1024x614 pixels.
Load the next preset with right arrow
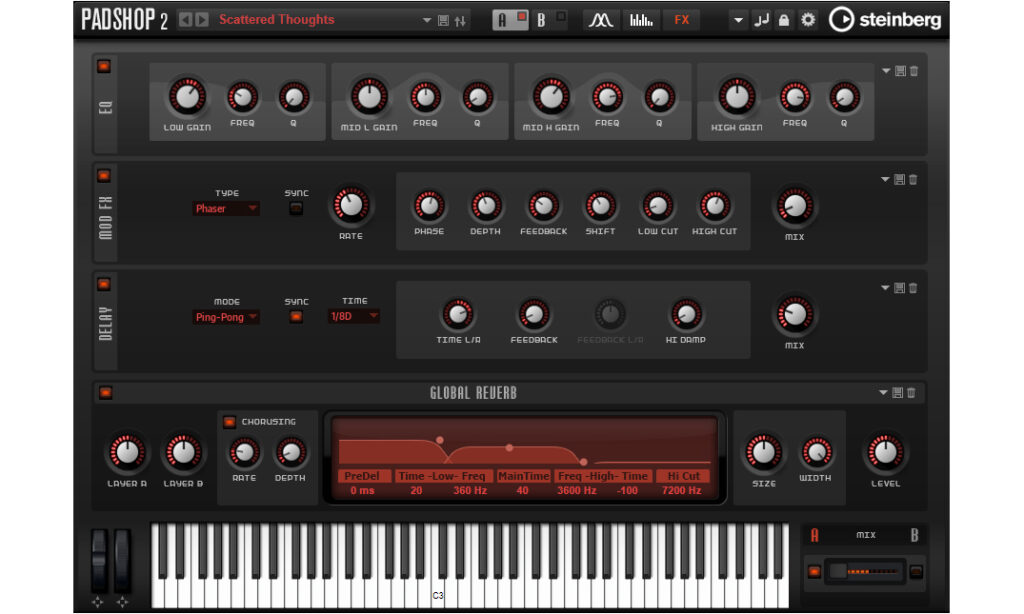click(202, 20)
